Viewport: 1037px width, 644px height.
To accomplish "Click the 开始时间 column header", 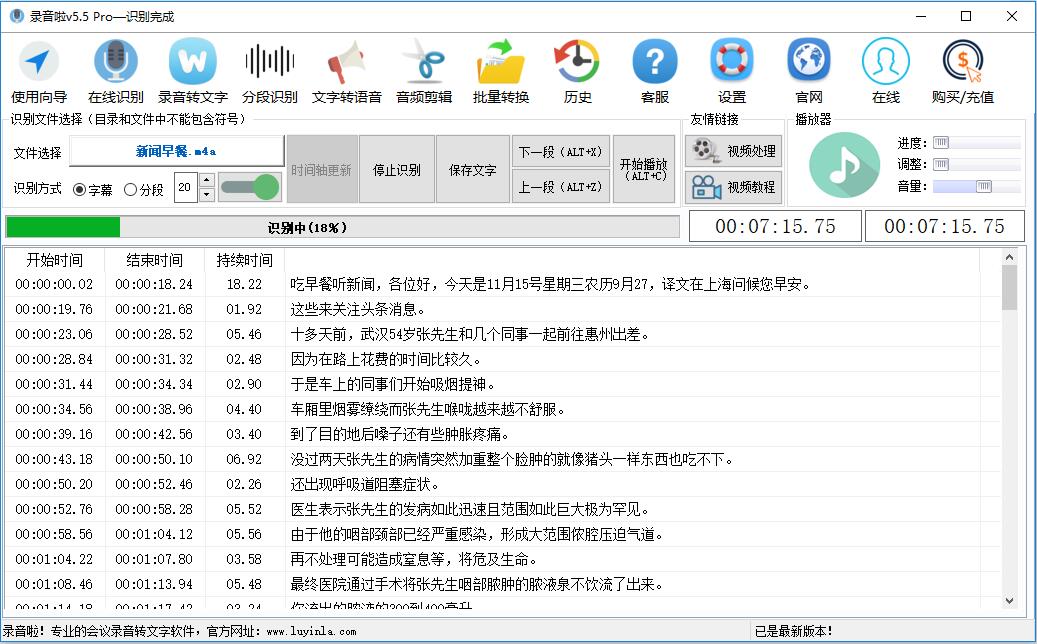I will (54, 260).
